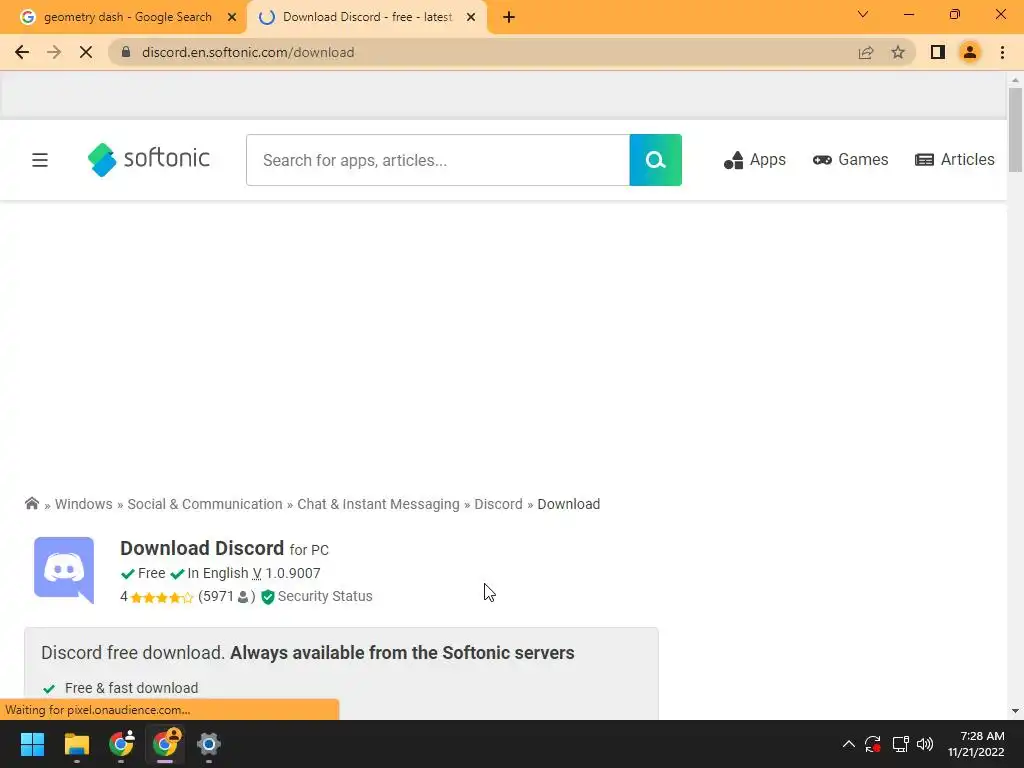This screenshot has width=1024, height=768.
Task: Open the Windows Start menu
Action: tap(32, 744)
